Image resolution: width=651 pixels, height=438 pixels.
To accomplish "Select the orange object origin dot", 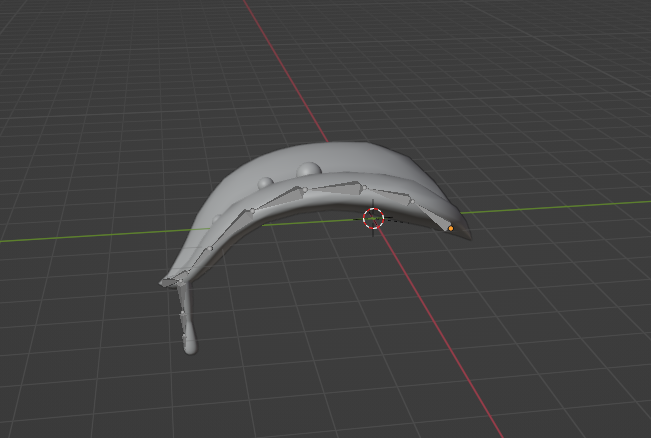I will coord(451,228).
